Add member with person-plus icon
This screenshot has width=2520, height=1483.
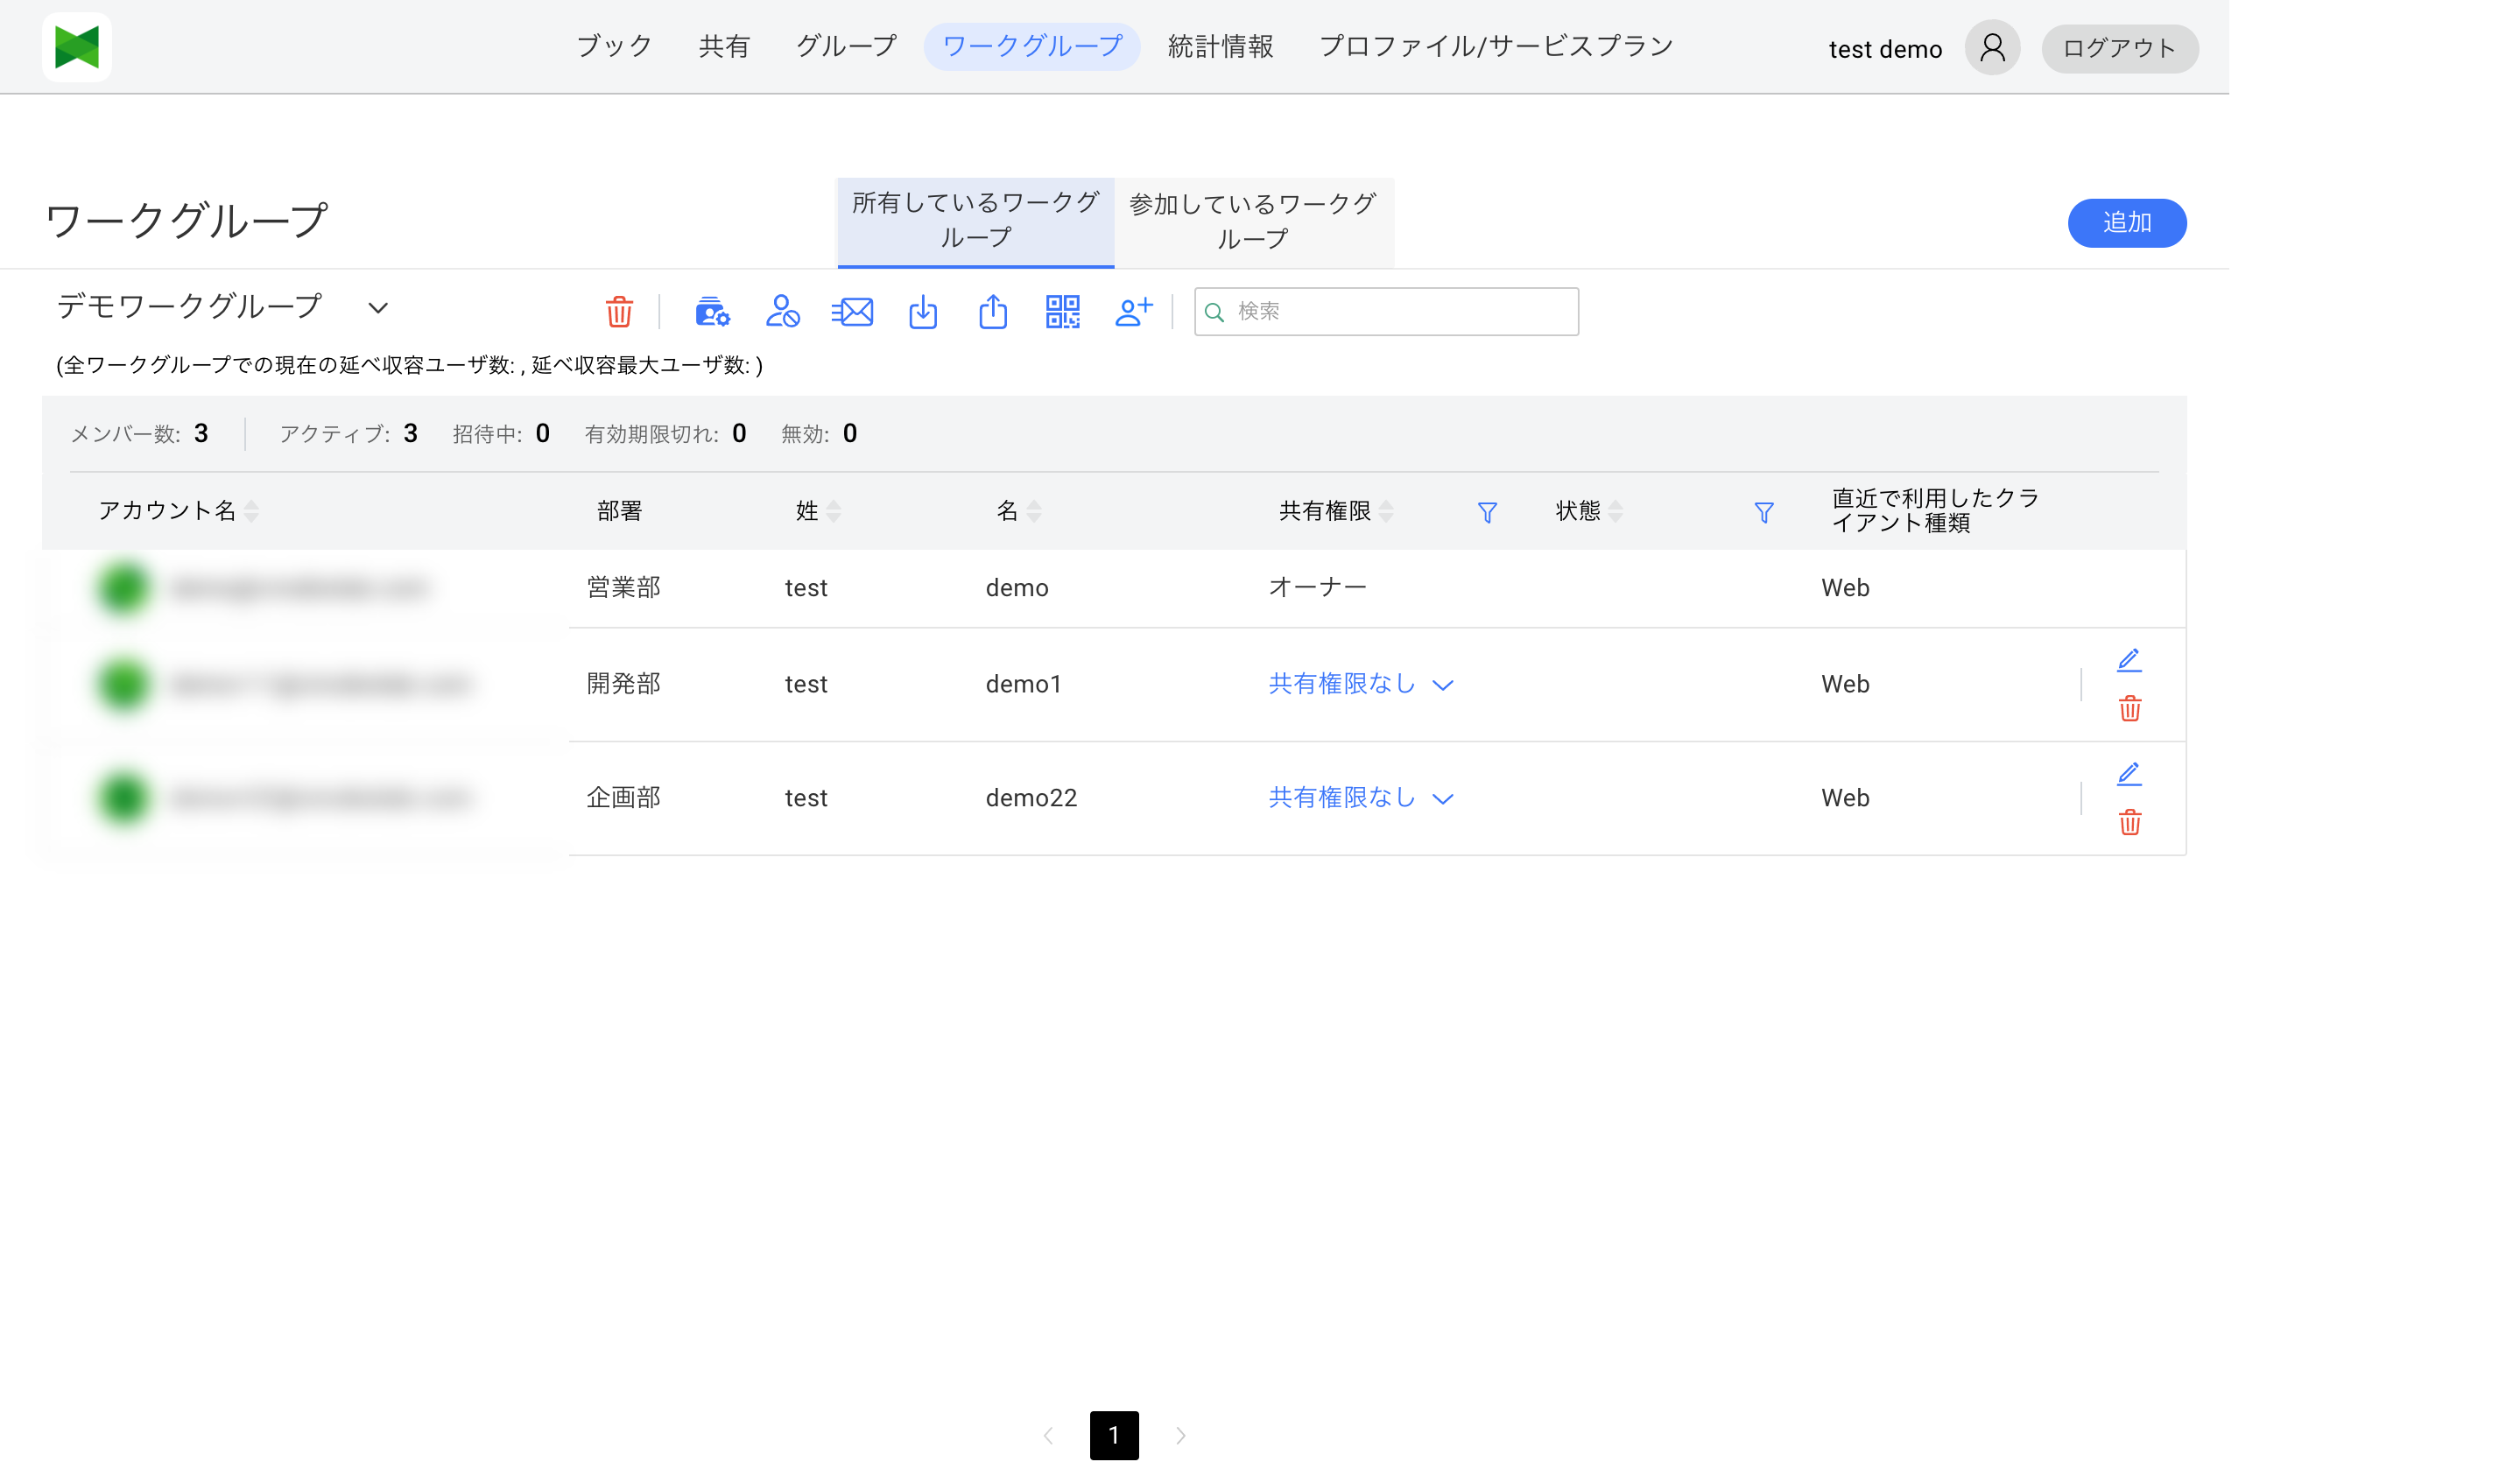coord(1134,312)
